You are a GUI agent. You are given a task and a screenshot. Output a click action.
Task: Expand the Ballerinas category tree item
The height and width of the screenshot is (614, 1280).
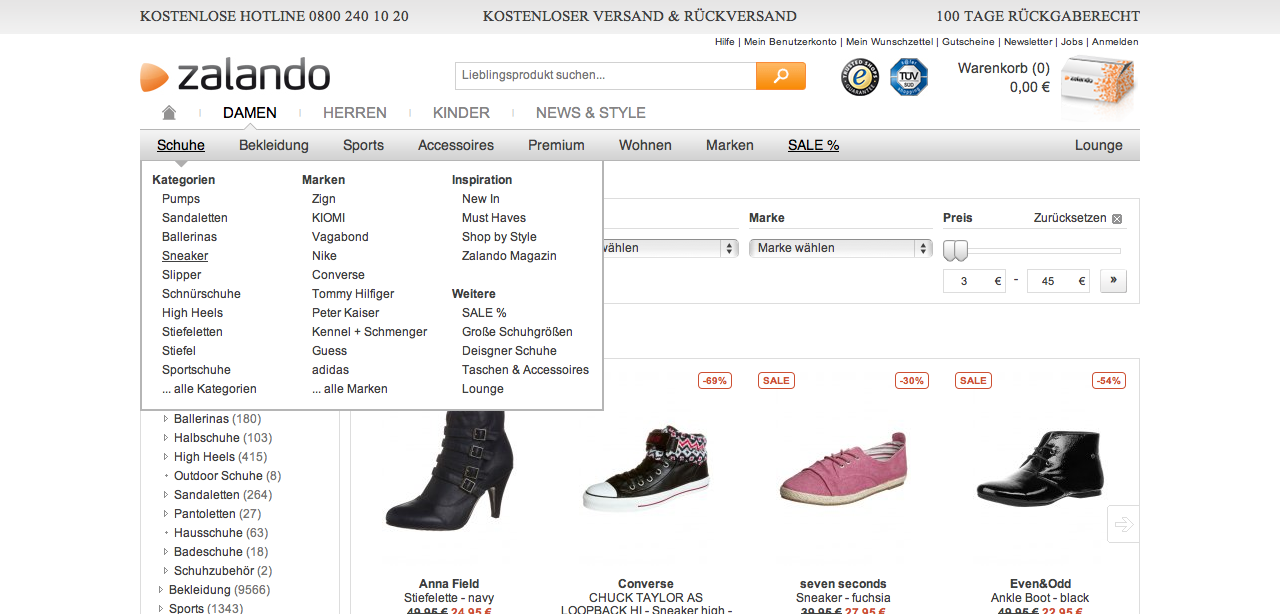point(166,419)
